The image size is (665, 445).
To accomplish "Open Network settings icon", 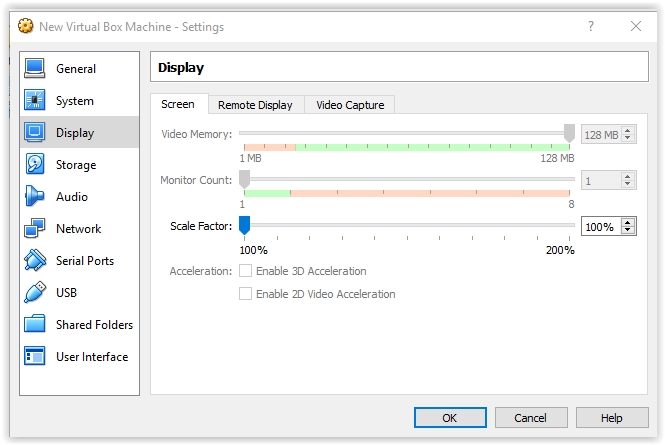I will click(34, 228).
